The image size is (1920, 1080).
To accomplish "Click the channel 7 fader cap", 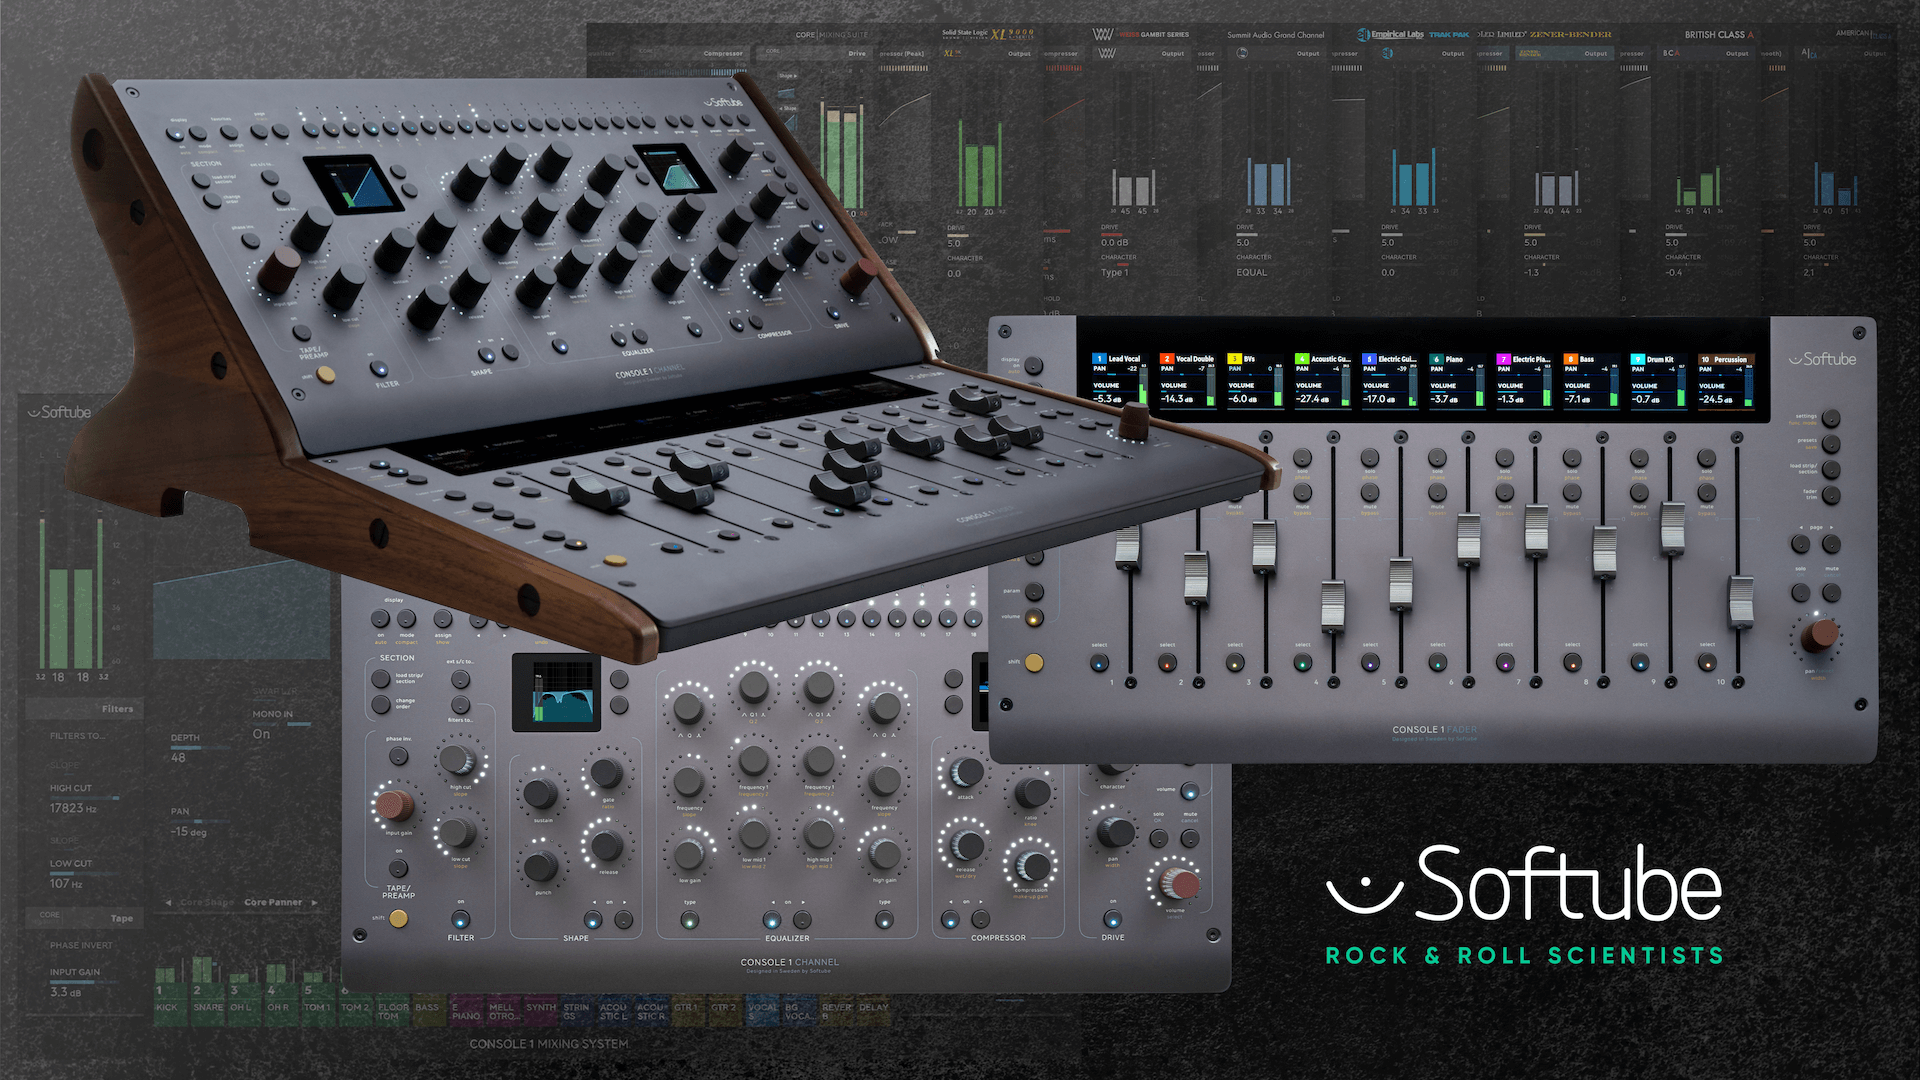I will (x=1536, y=531).
